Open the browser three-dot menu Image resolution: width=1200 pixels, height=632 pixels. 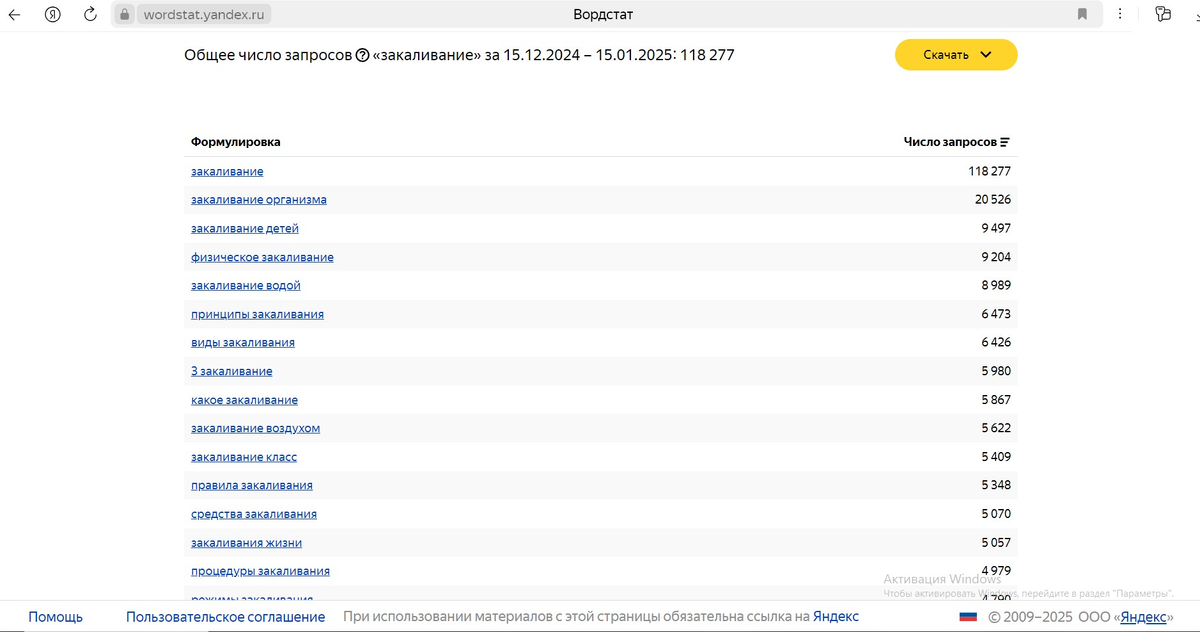tap(1119, 14)
